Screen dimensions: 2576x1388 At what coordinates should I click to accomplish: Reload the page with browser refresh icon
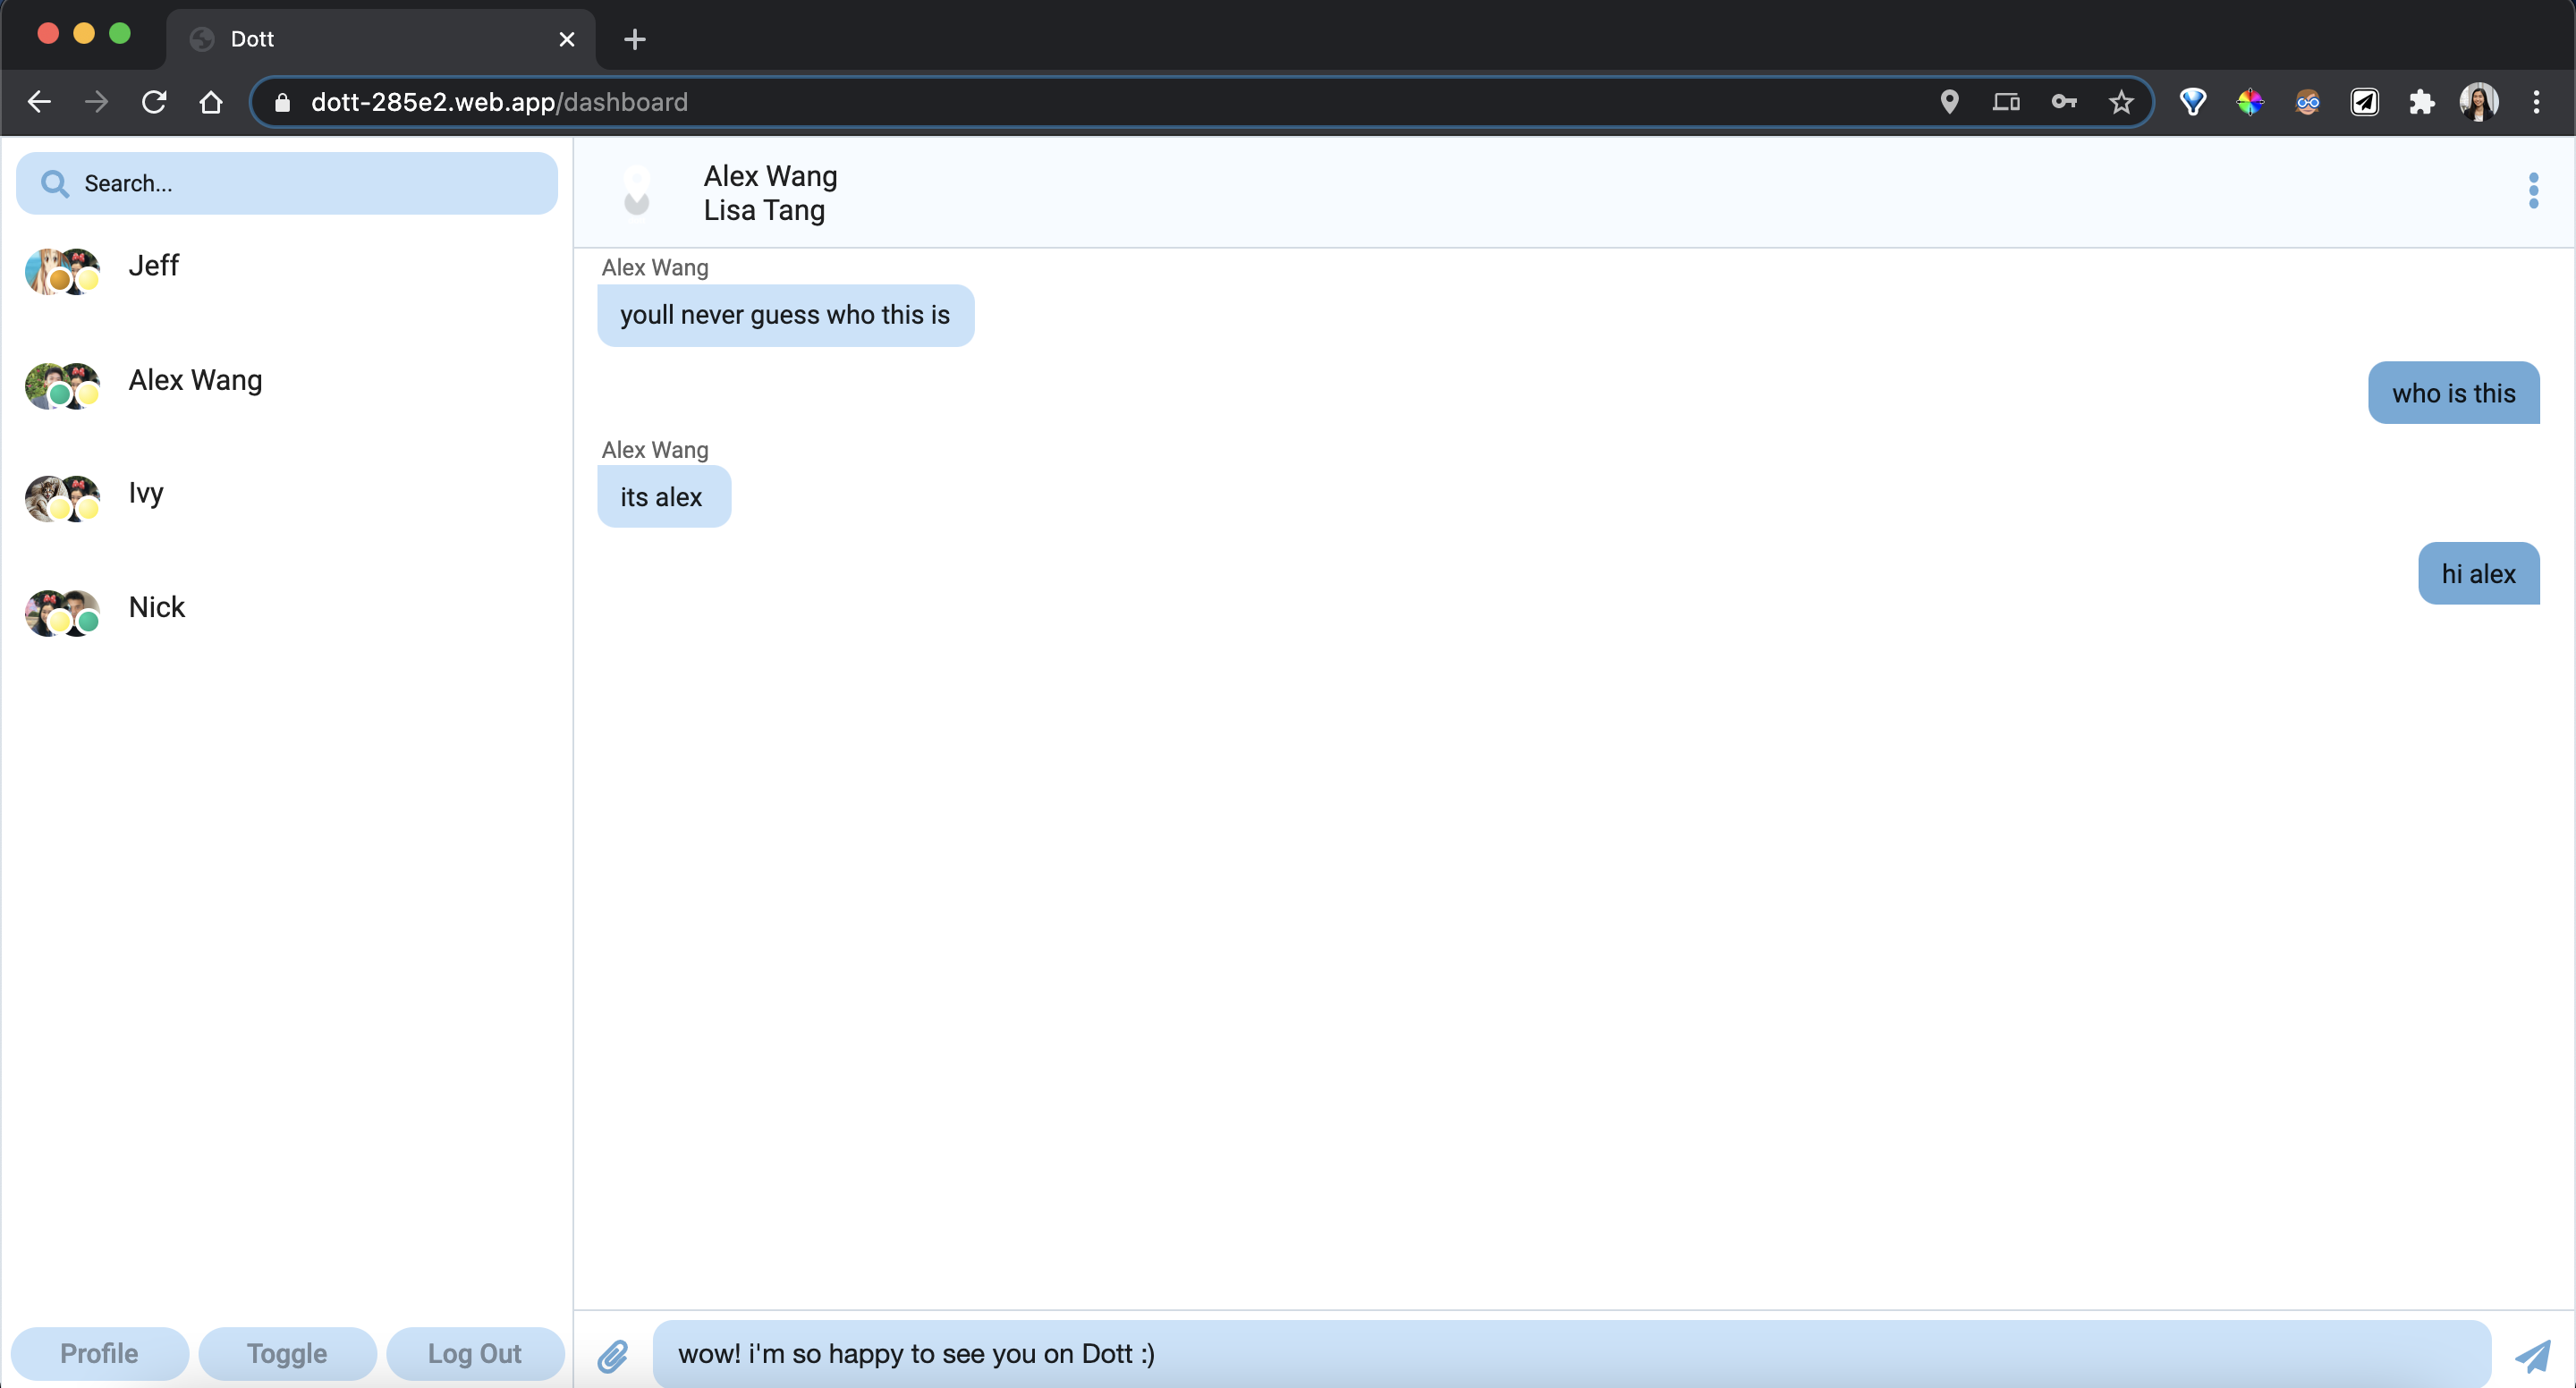154,102
